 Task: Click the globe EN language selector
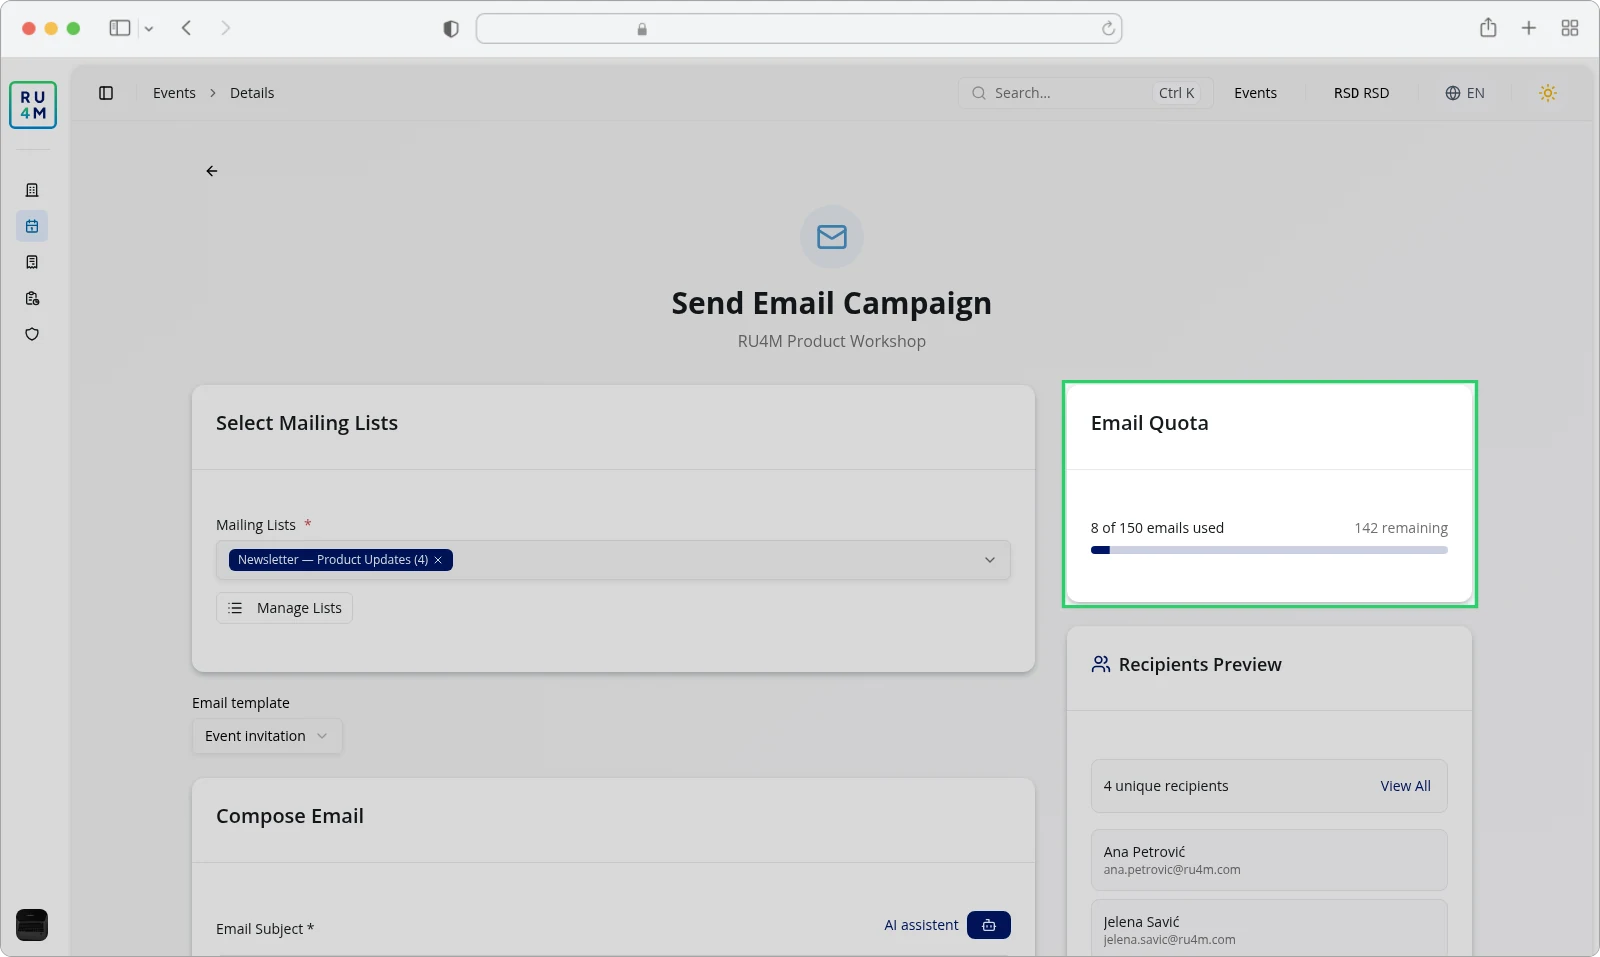click(x=1465, y=93)
